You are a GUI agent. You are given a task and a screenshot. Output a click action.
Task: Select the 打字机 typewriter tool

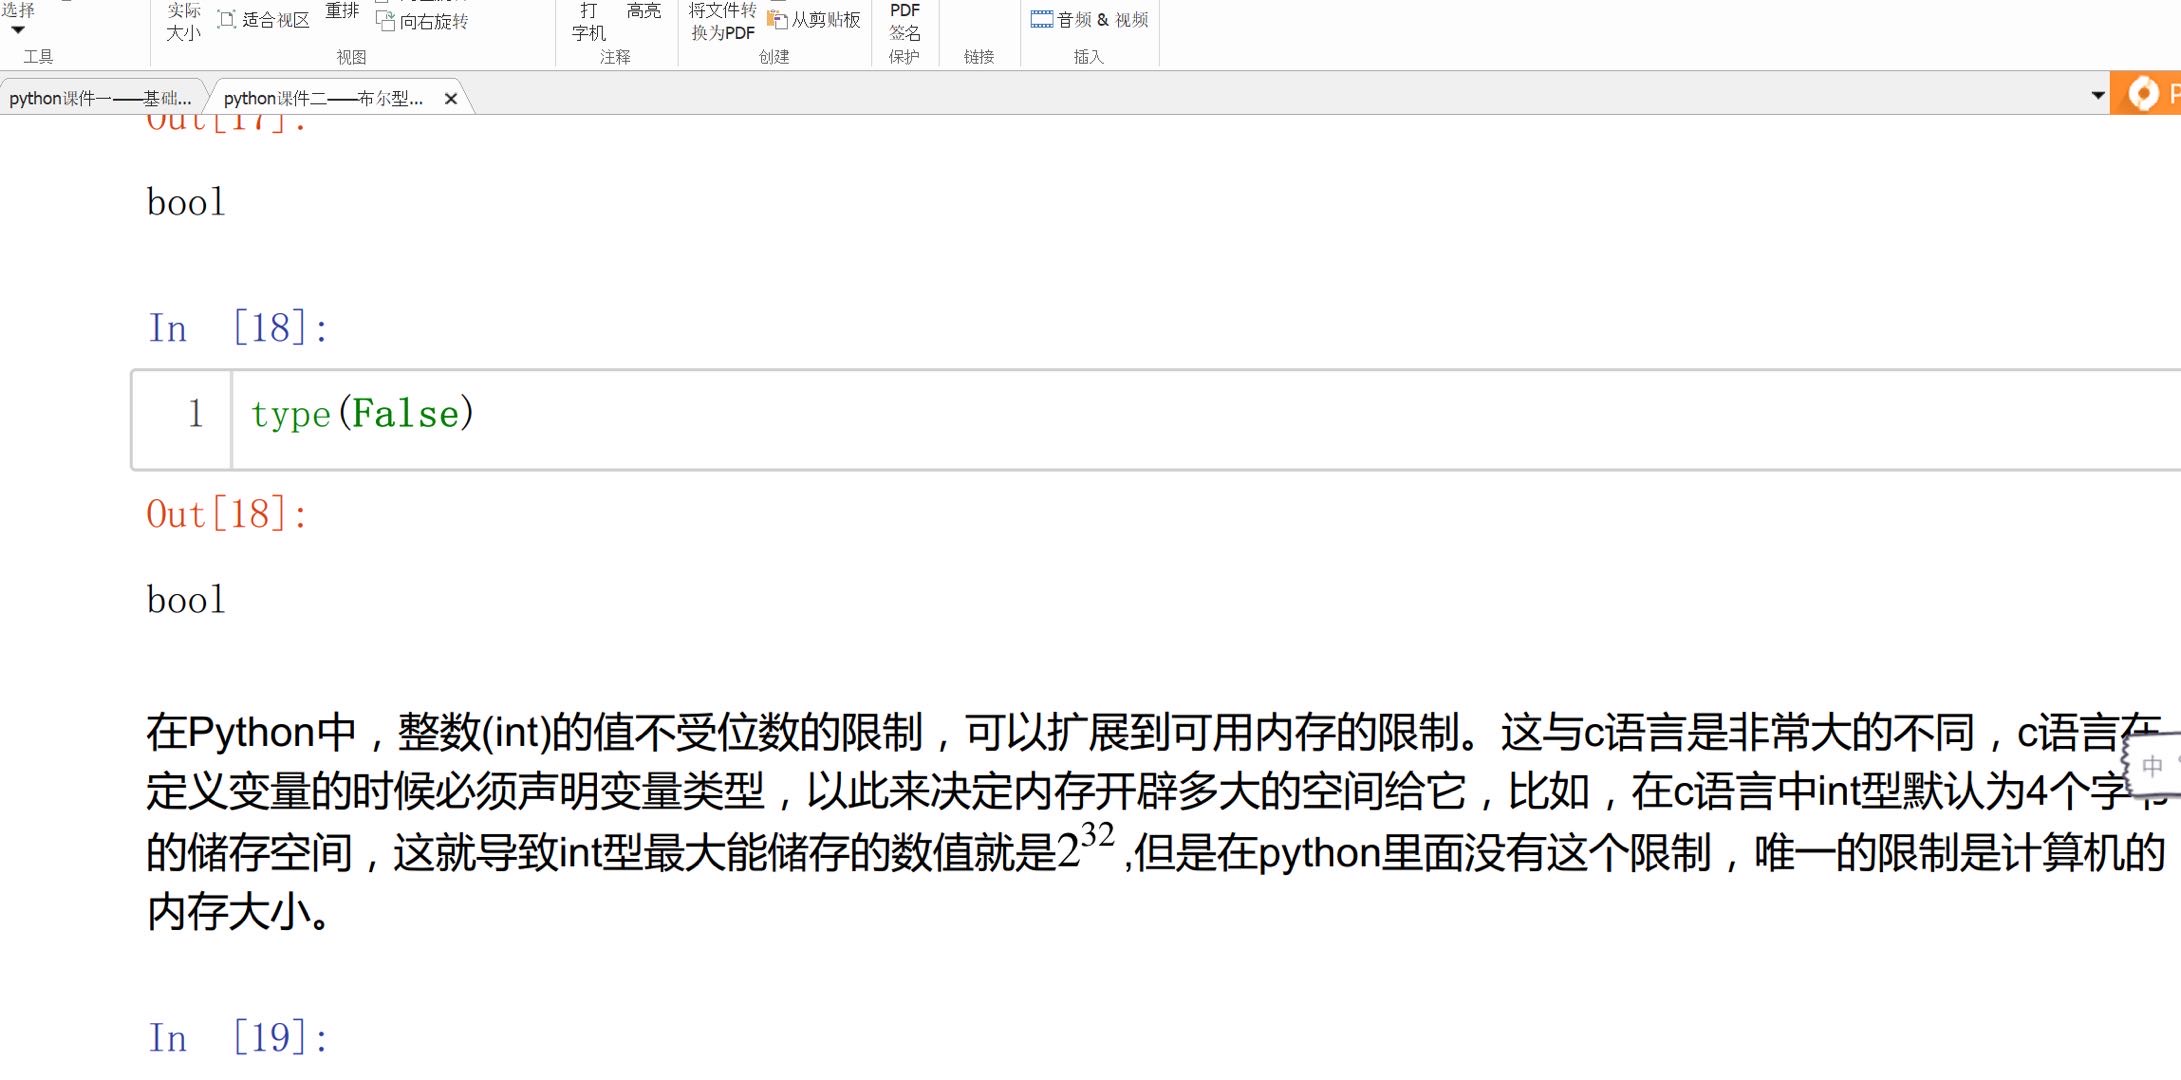588,22
